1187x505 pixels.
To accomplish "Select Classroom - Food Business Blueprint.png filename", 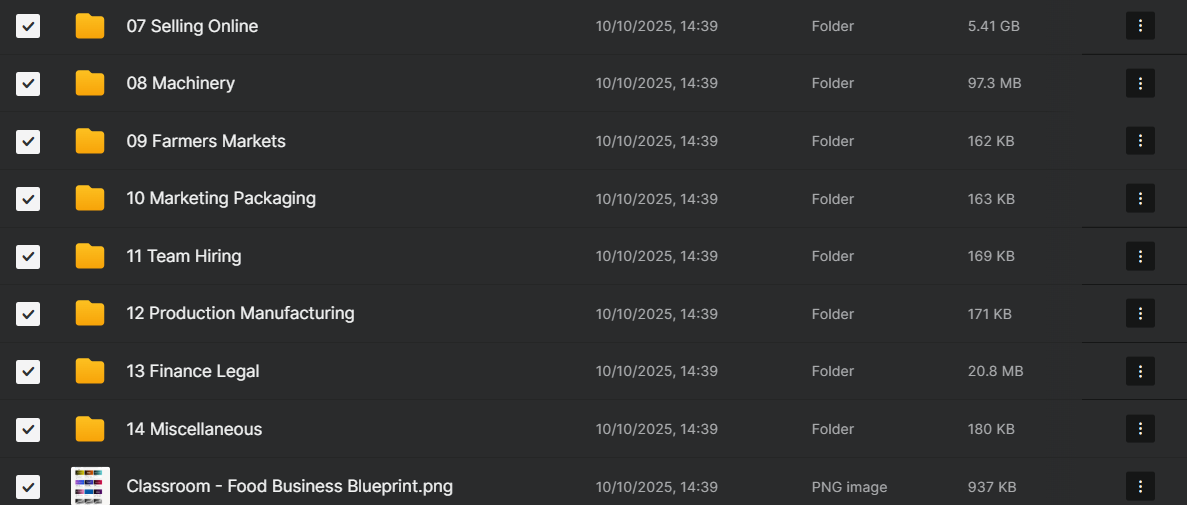I will (289, 487).
